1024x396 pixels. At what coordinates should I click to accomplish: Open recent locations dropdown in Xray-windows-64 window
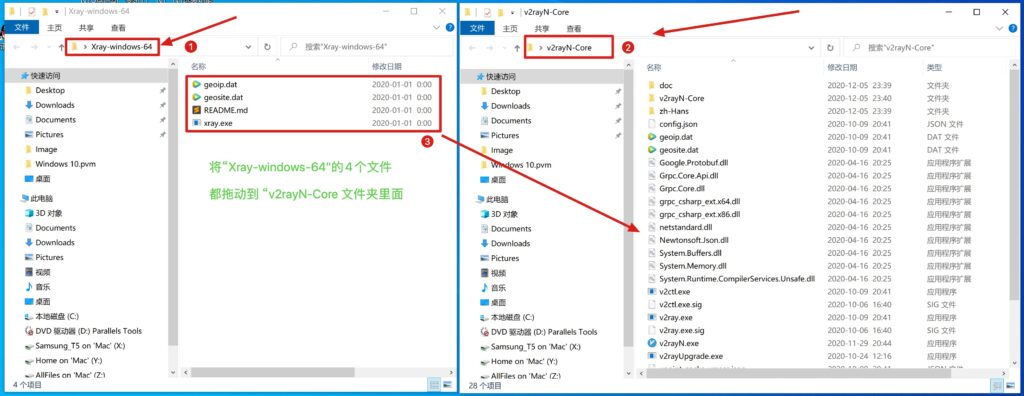pyautogui.click(x=48, y=47)
